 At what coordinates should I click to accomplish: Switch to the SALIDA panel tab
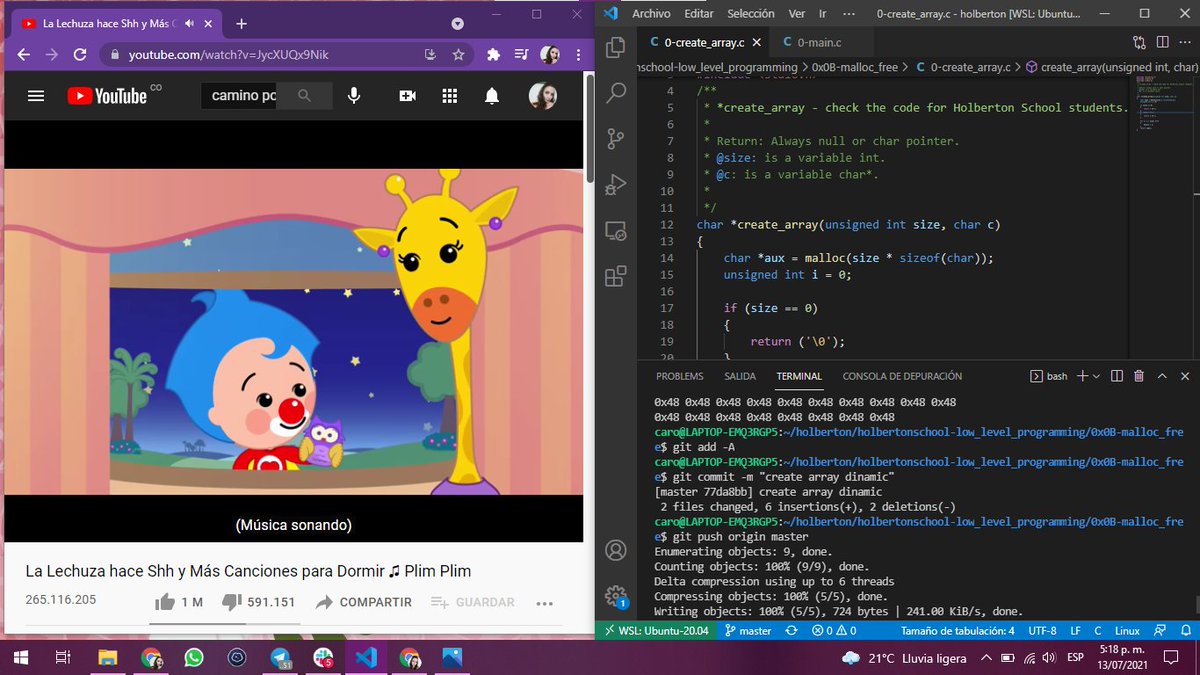(740, 376)
